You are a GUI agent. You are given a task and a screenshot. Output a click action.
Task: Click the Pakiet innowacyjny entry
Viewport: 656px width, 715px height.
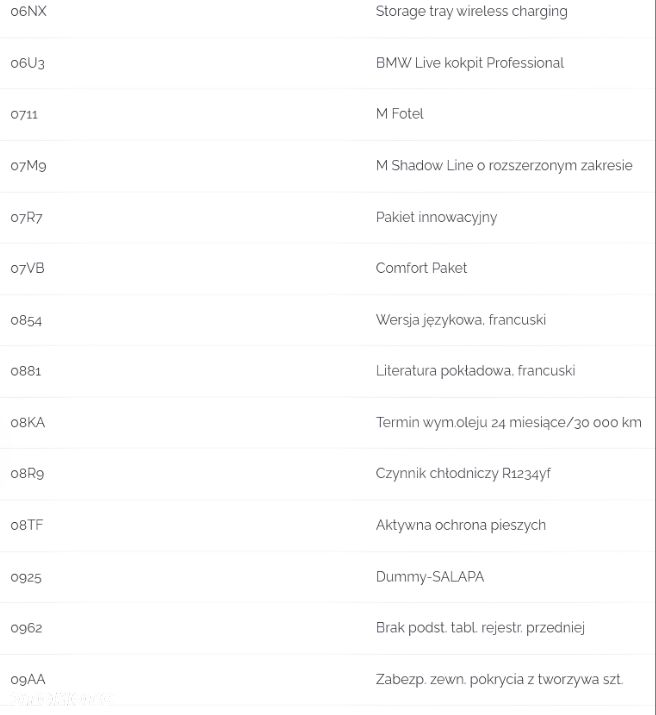coord(436,218)
